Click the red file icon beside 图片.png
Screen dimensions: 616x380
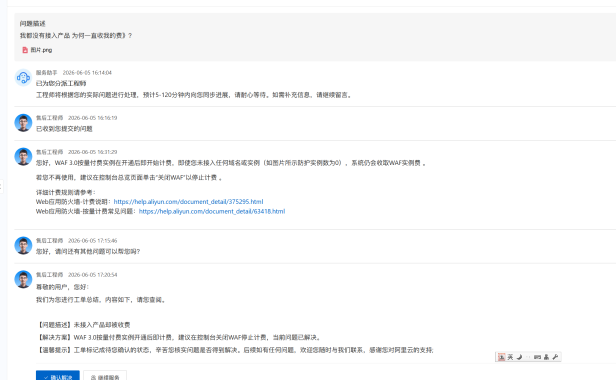coord(25,50)
